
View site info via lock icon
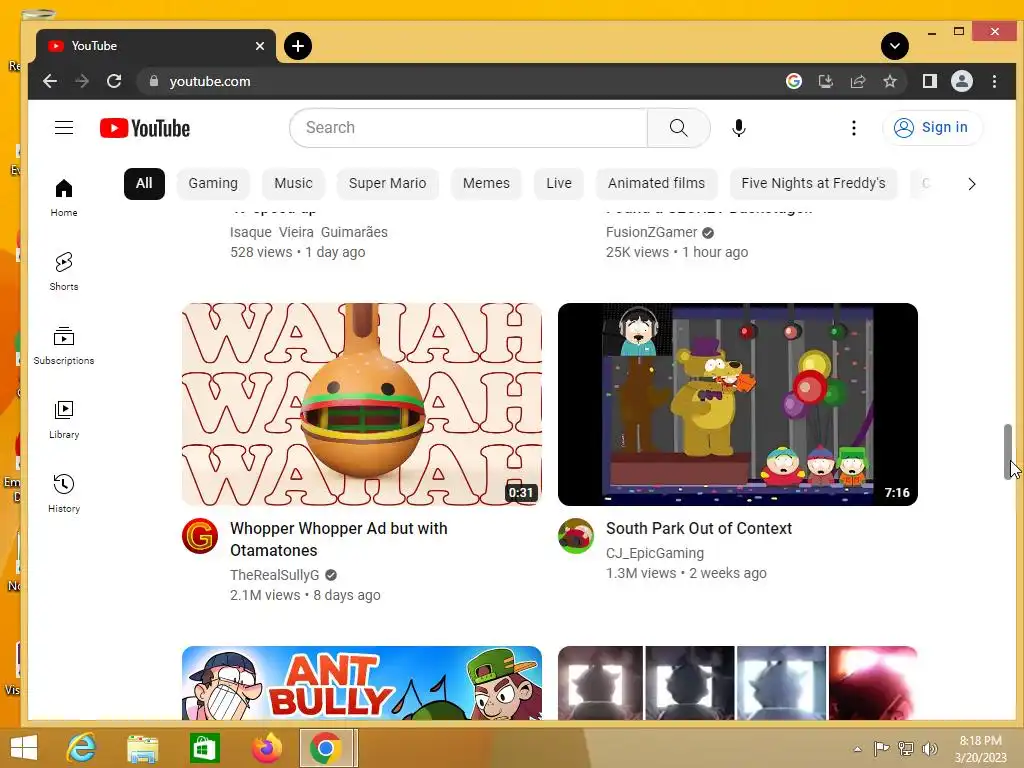[154, 81]
